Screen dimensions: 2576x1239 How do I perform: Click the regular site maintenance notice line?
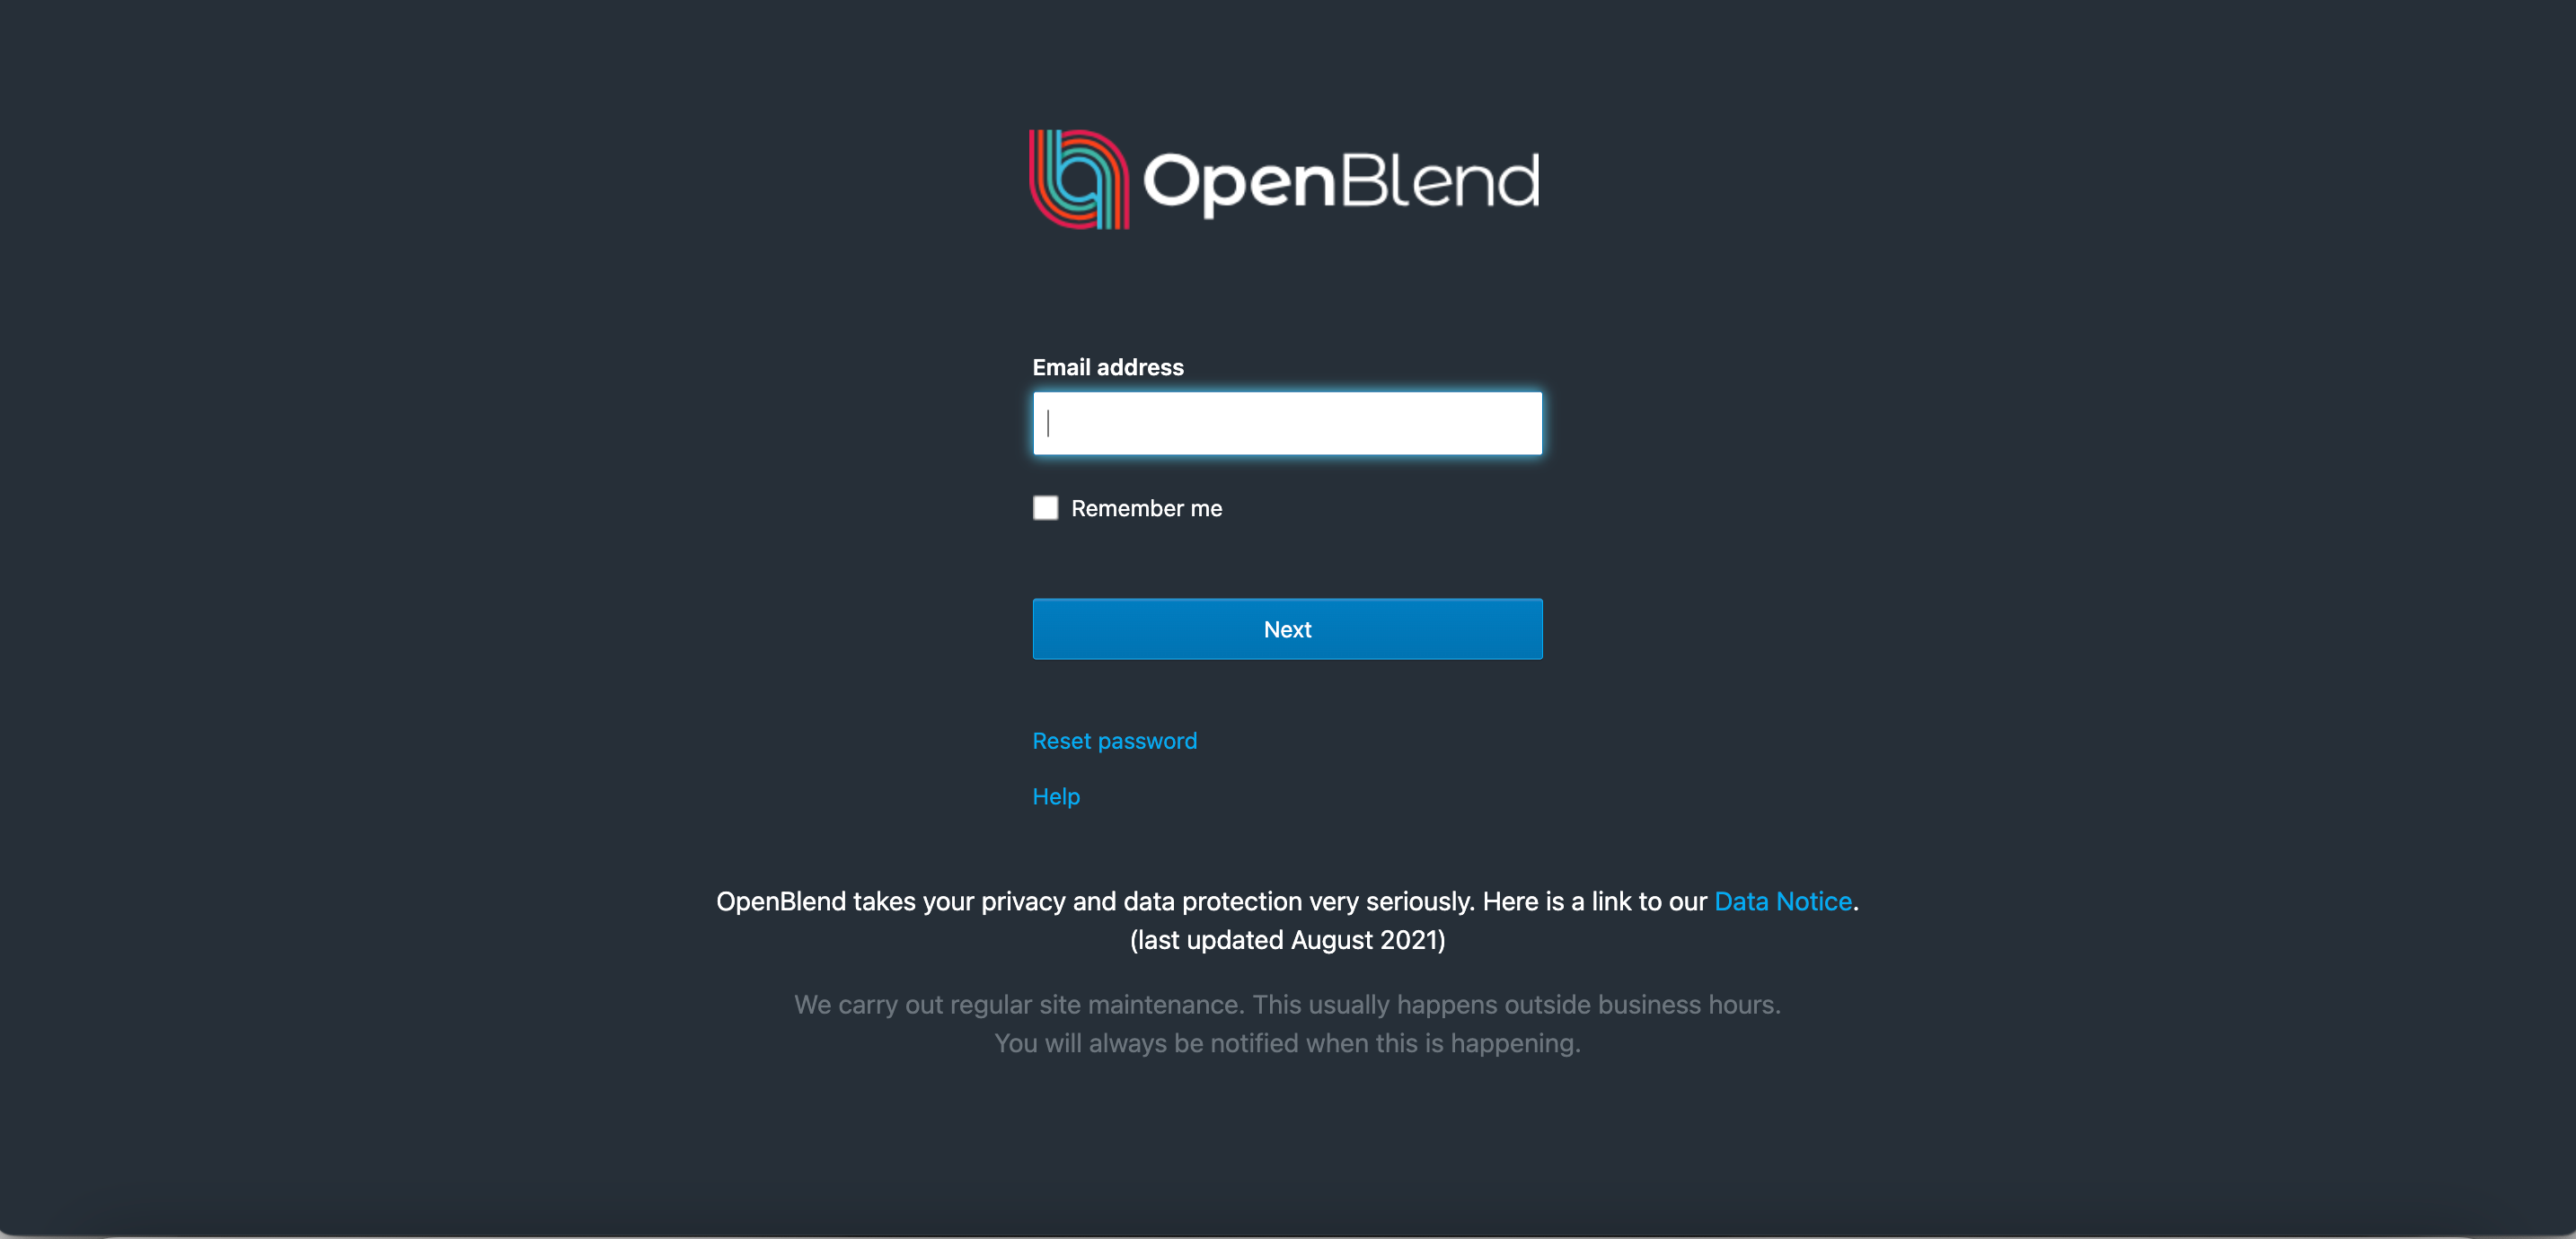[1287, 1004]
